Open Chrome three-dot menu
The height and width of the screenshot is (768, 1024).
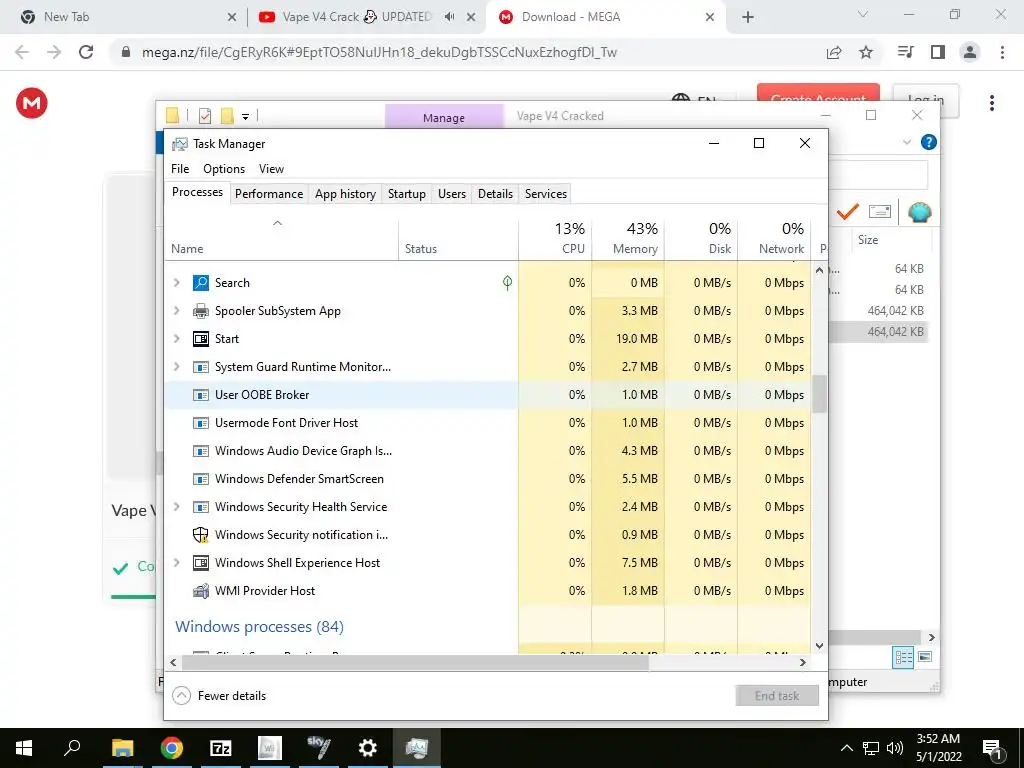point(1002,52)
